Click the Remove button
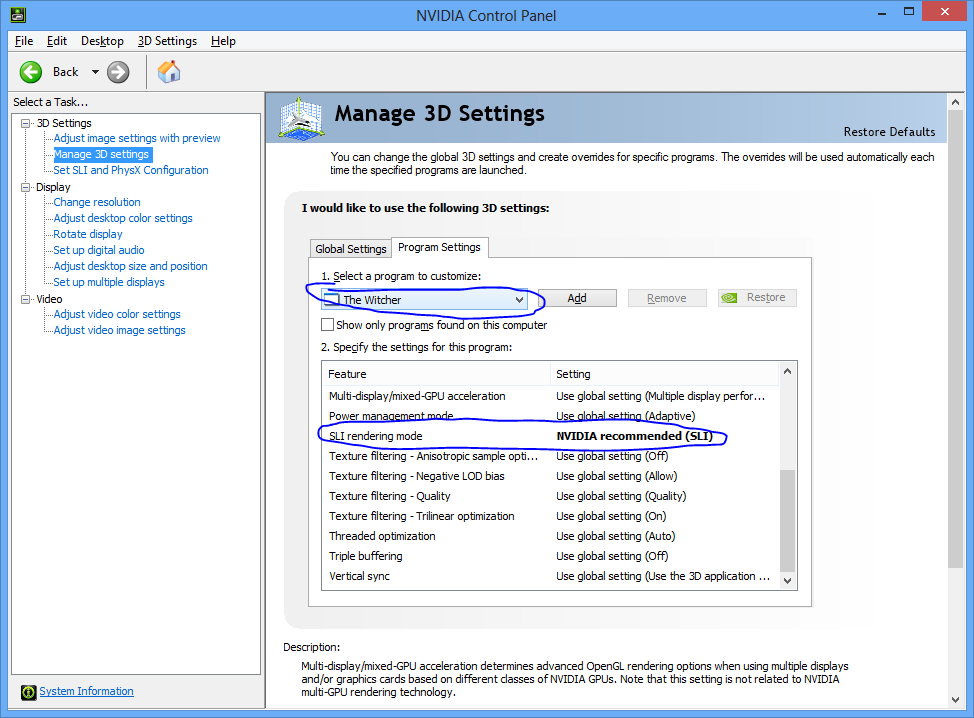Viewport: 974px width, 718px height. click(x=667, y=298)
